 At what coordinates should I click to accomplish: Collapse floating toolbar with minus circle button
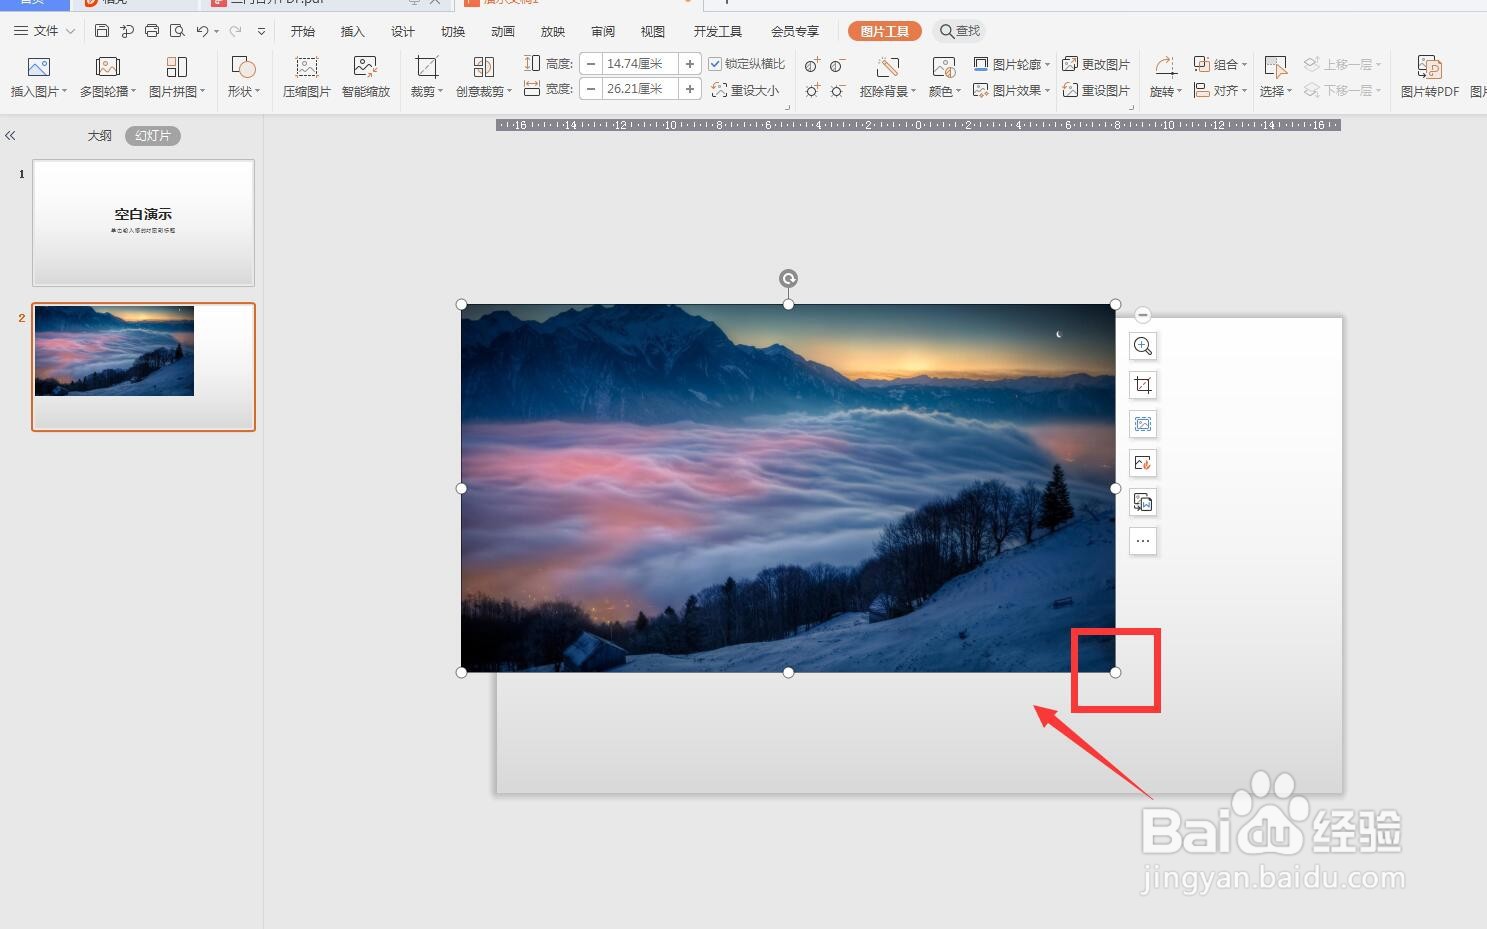tap(1143, 315)
